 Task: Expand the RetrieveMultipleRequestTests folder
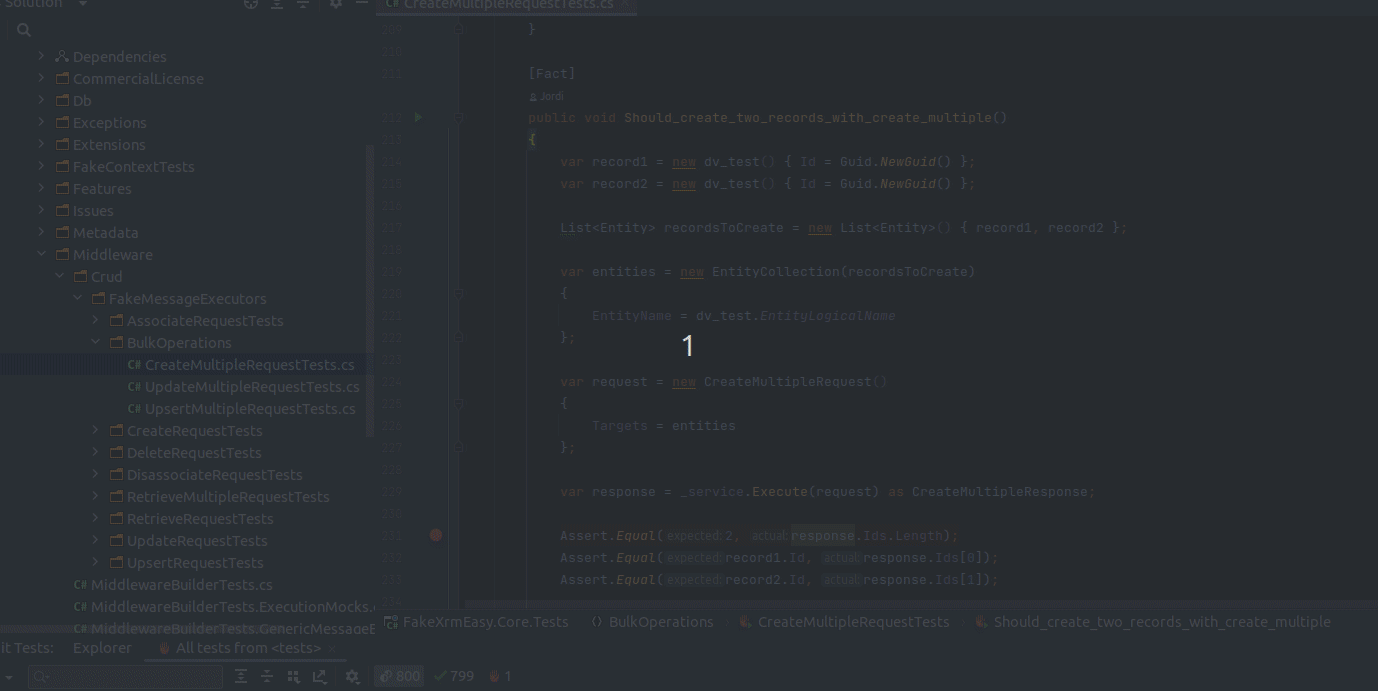(x=95, y=497)
